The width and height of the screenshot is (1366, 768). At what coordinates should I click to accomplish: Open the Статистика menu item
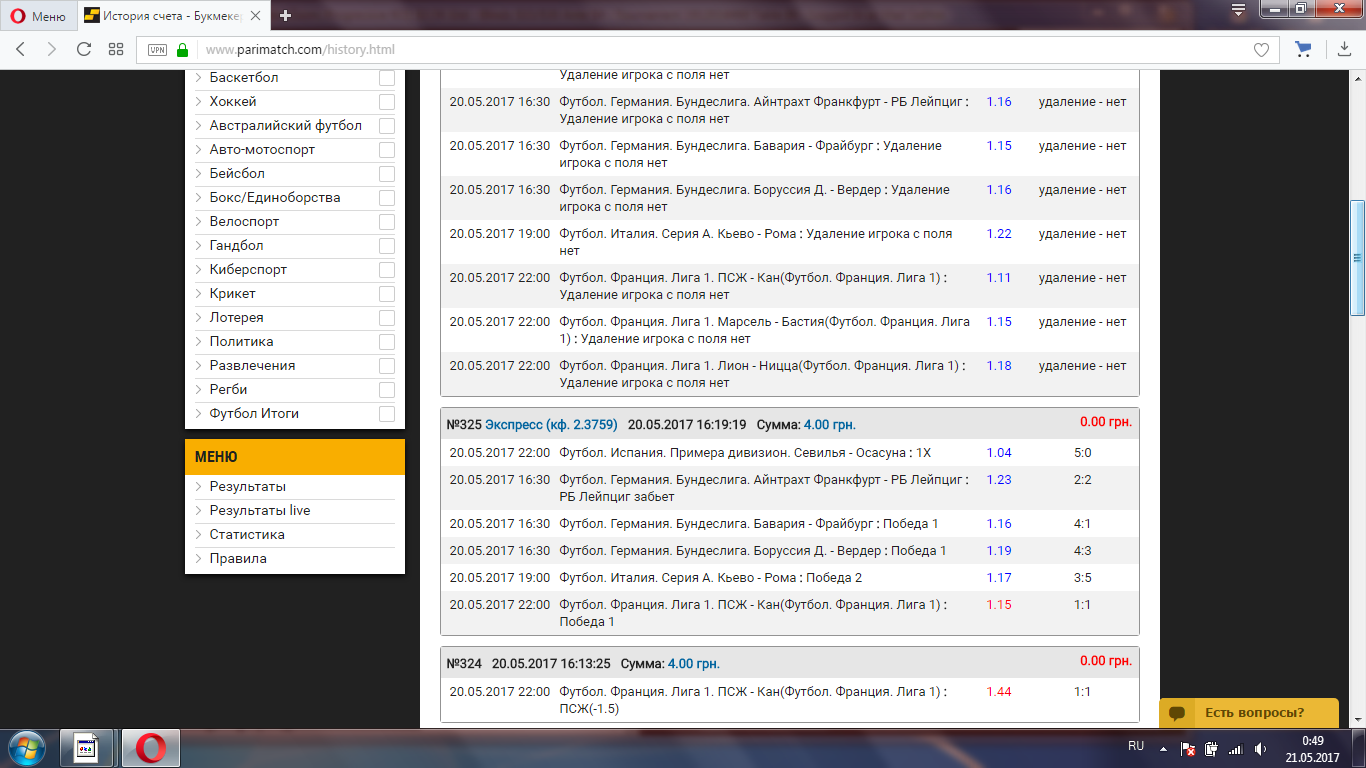(247, 535)
